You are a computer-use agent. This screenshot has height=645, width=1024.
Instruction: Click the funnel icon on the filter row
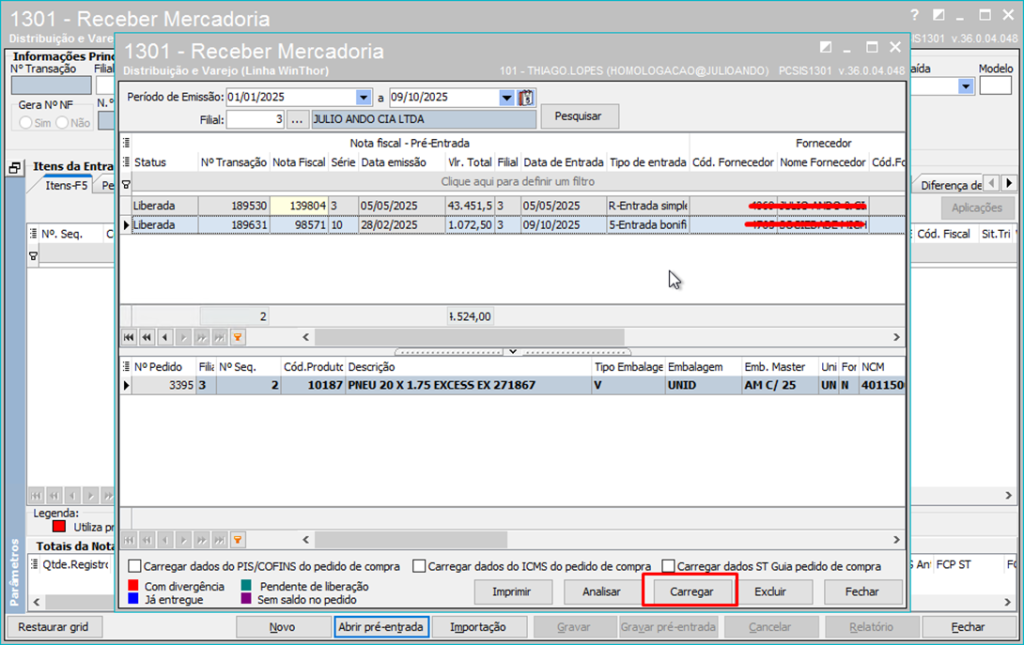pos(126,183)
